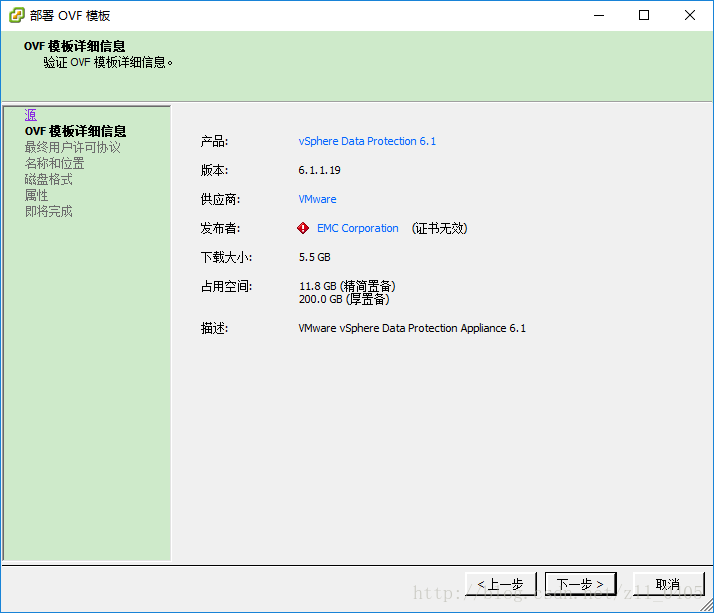
Task: Open the VMware vendor link
Action: 317,199
